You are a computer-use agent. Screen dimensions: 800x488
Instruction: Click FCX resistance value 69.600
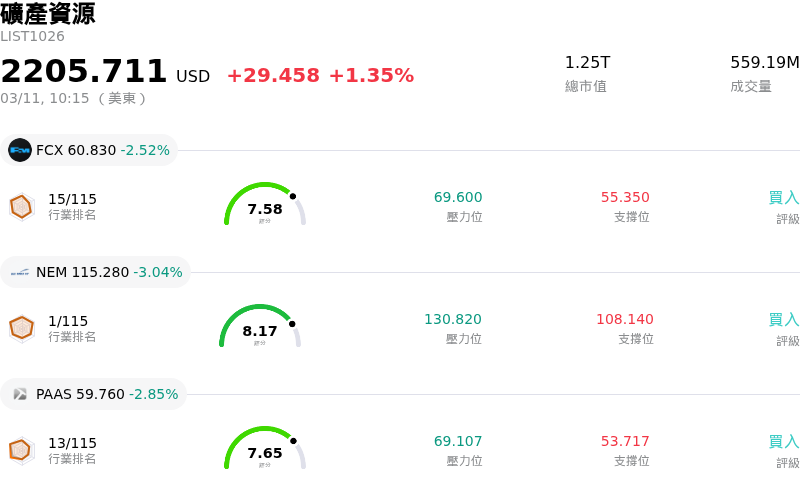pos(458,198)
